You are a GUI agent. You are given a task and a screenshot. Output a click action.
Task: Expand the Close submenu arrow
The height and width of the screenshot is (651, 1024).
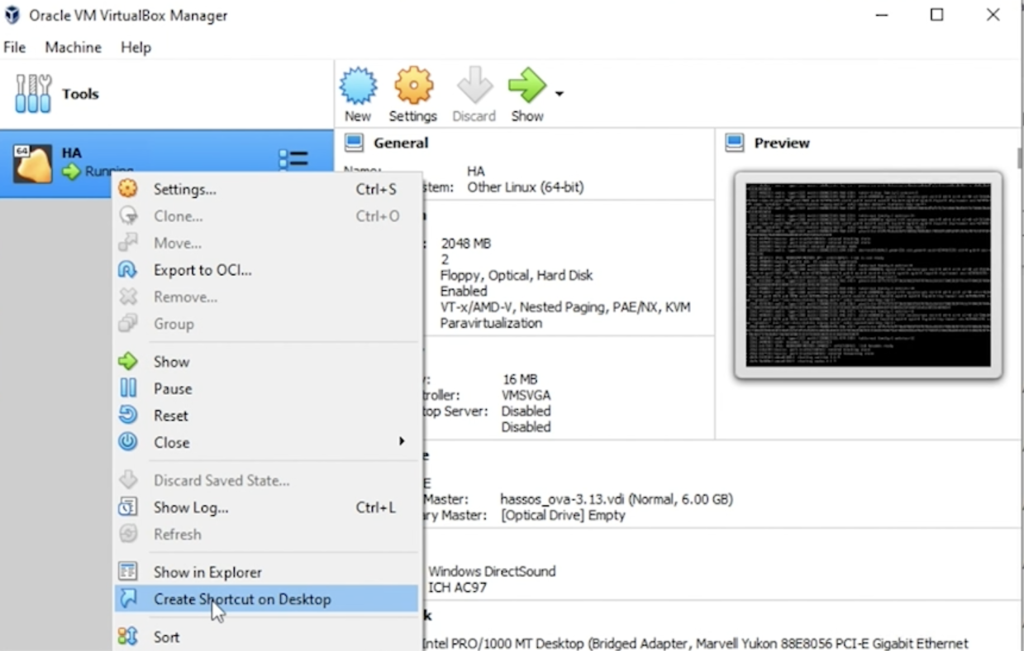coord(402,441)
